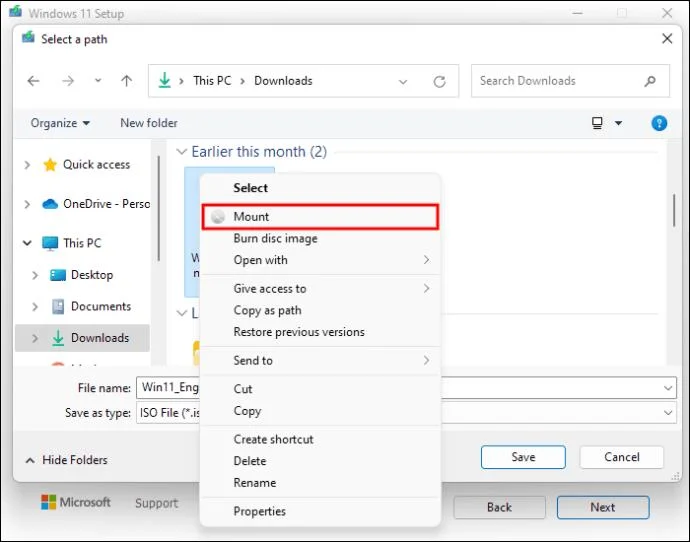
Task: Choose Mount in the context menu
Action: tap(320, 216)
